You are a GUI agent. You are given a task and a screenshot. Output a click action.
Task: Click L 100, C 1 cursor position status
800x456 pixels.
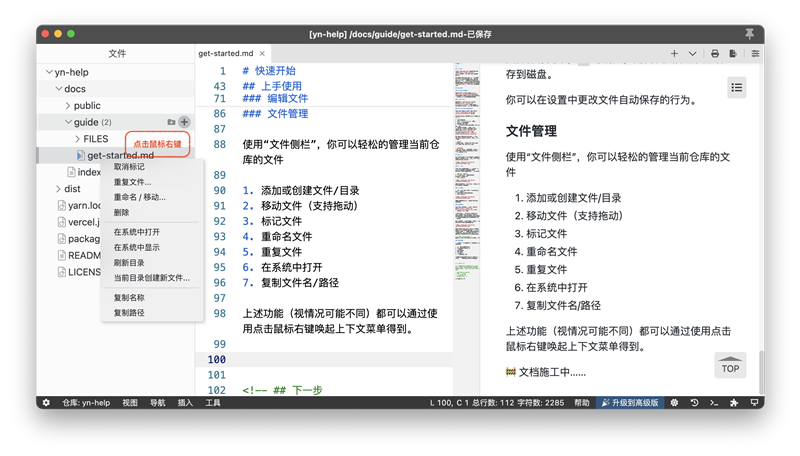tap(449, 402)
